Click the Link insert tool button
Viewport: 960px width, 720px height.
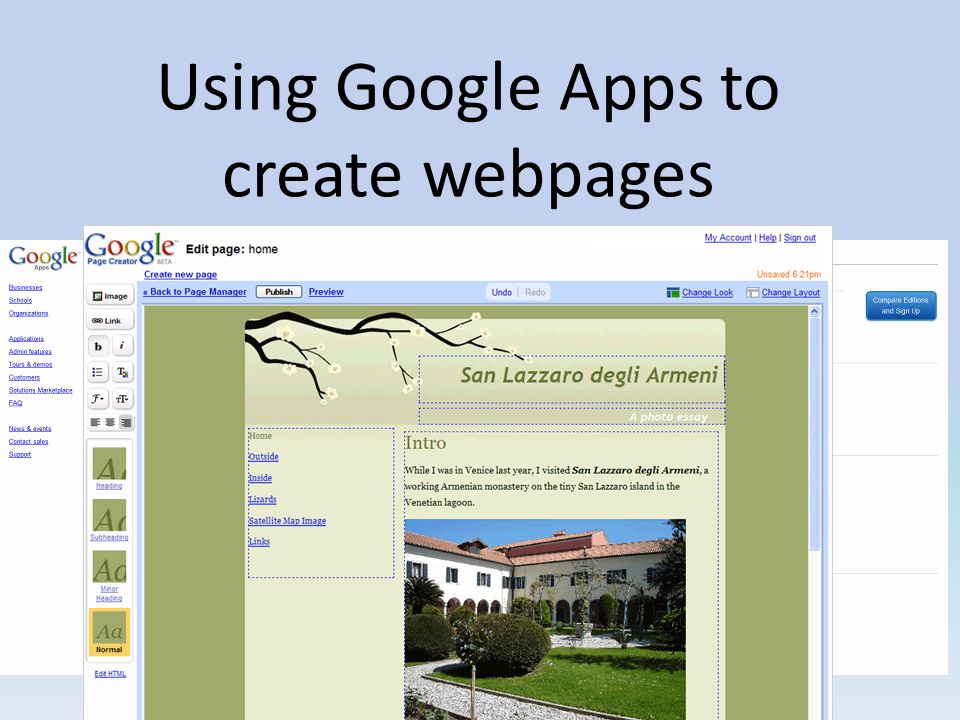coord(110,320)
